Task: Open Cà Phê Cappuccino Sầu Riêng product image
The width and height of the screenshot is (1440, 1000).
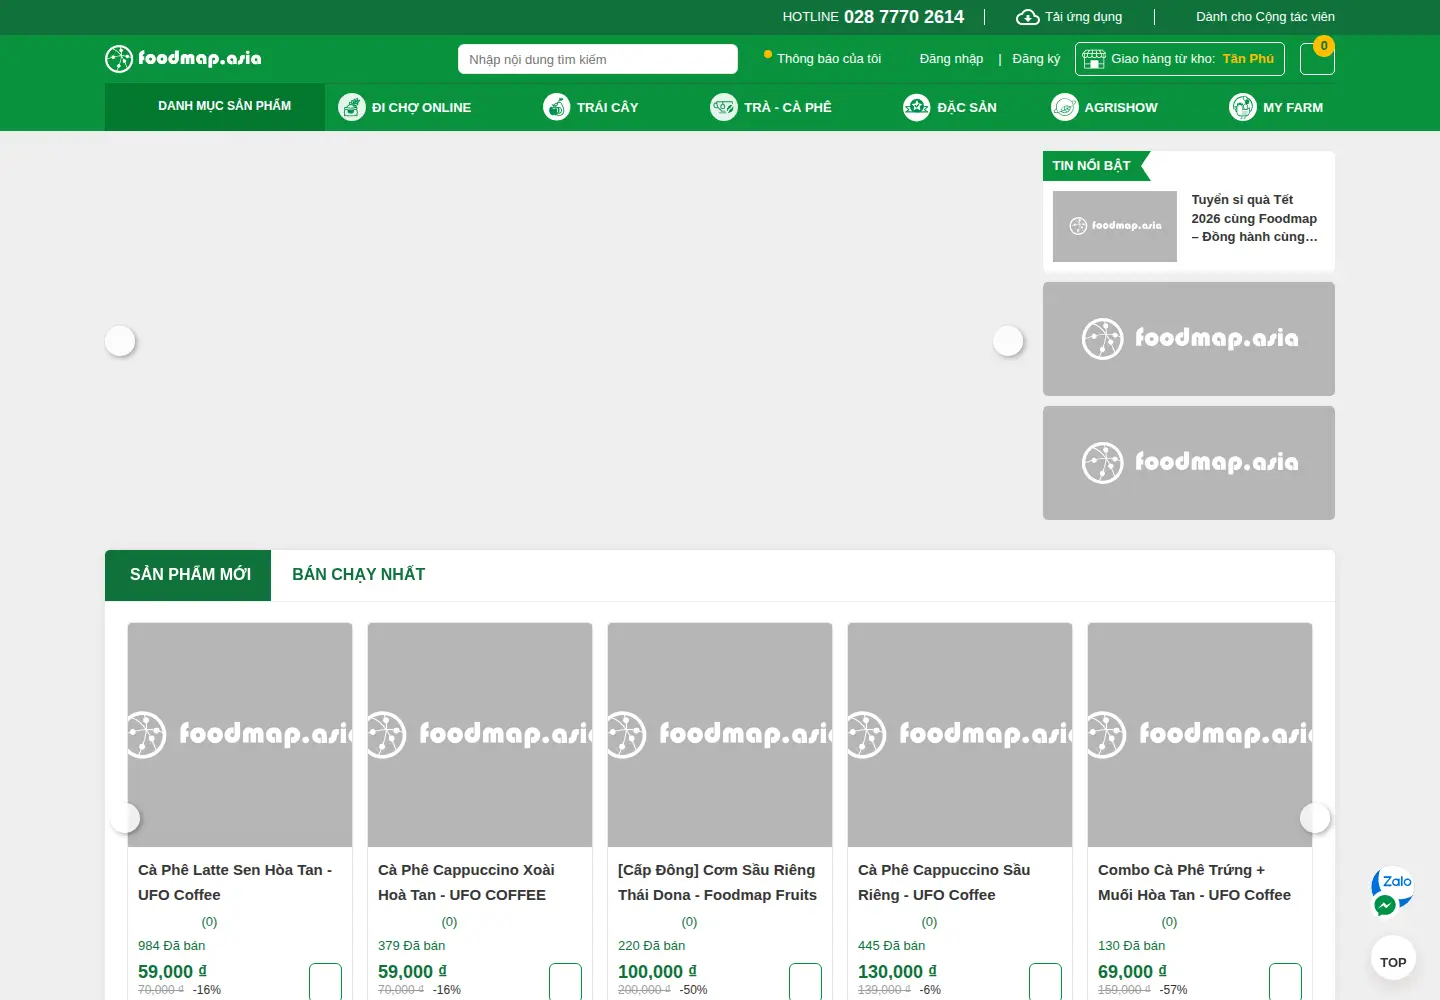Action: coord(960,735)
